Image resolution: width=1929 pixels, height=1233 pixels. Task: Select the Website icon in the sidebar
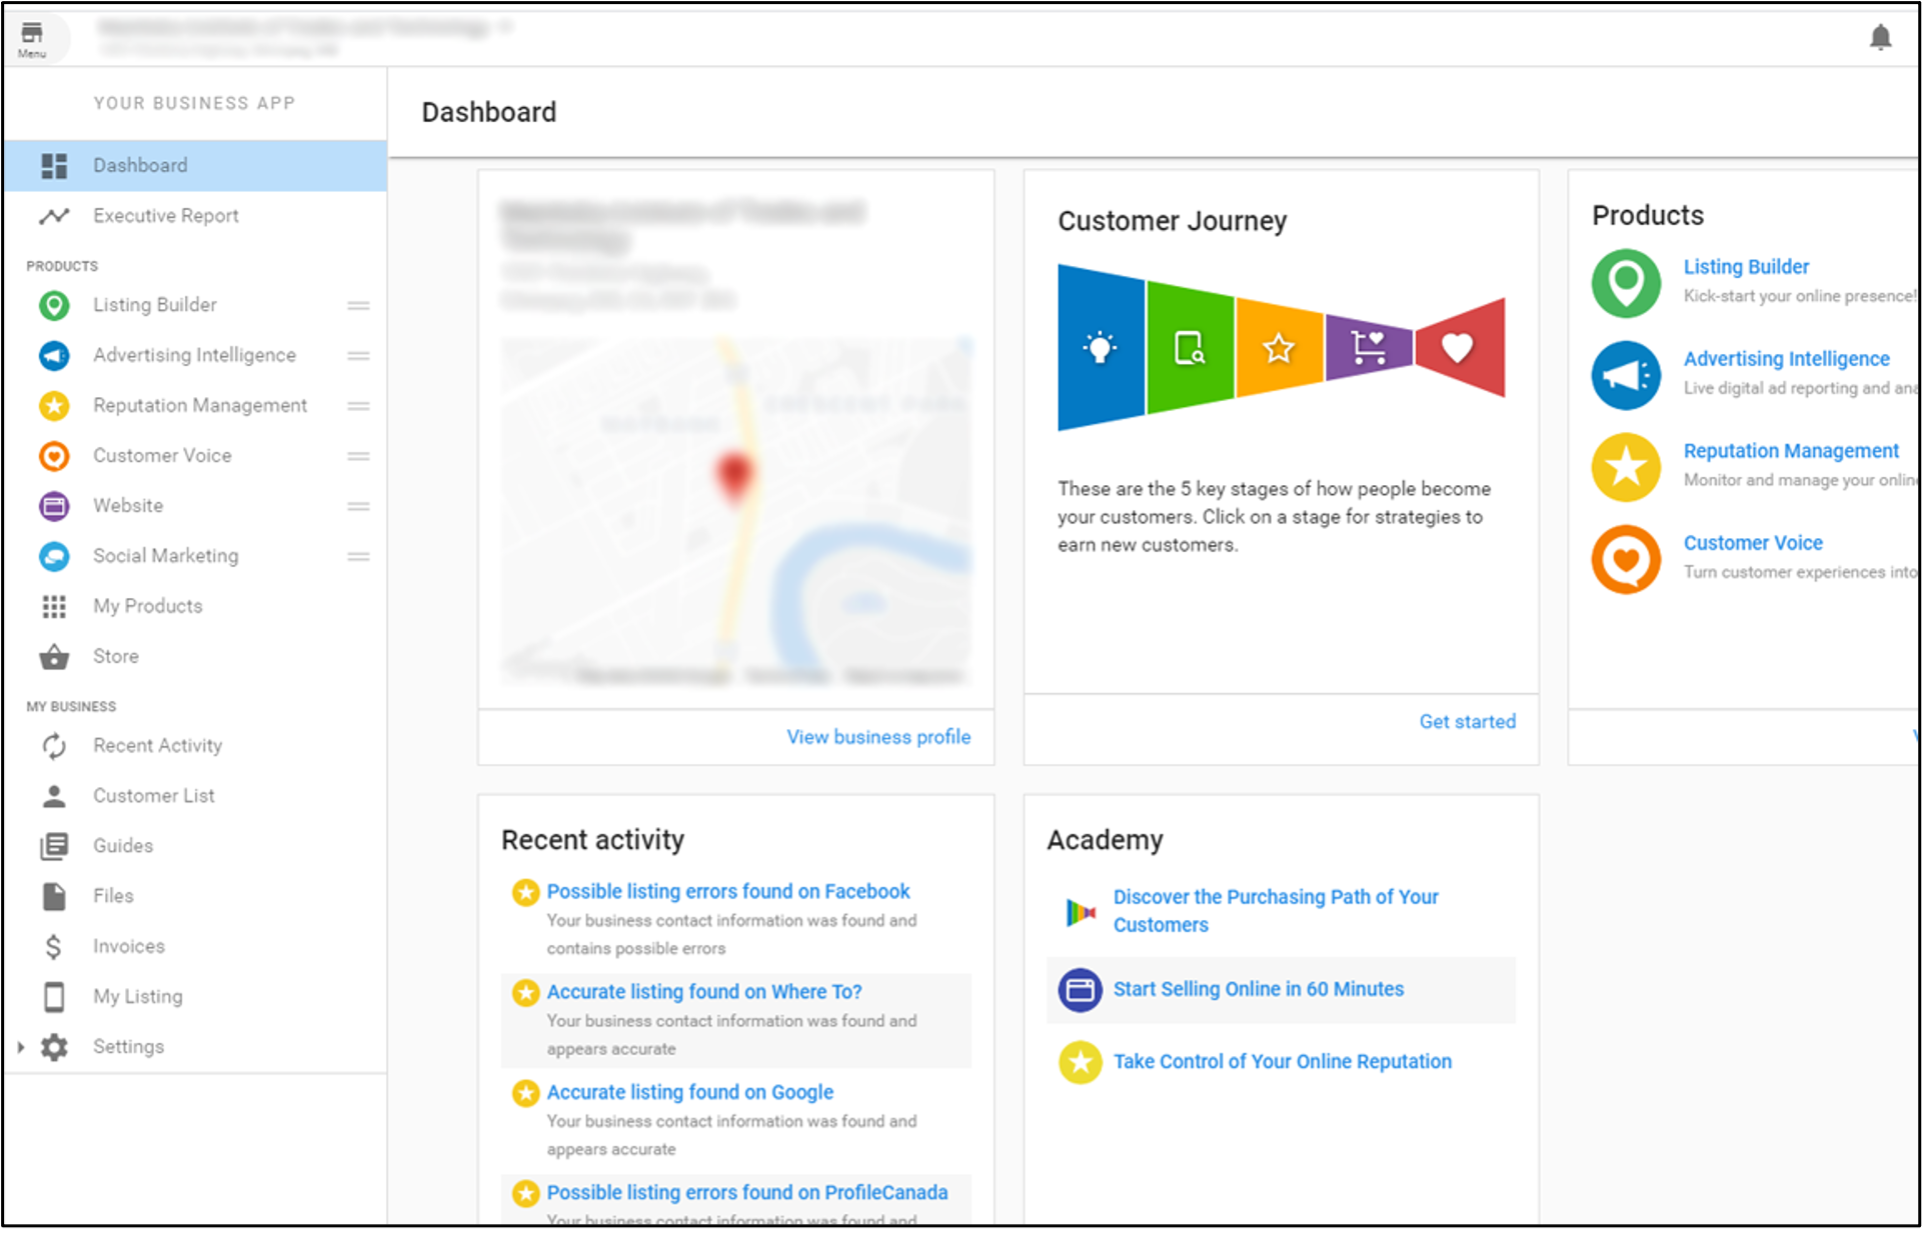[x=54, y=505]
